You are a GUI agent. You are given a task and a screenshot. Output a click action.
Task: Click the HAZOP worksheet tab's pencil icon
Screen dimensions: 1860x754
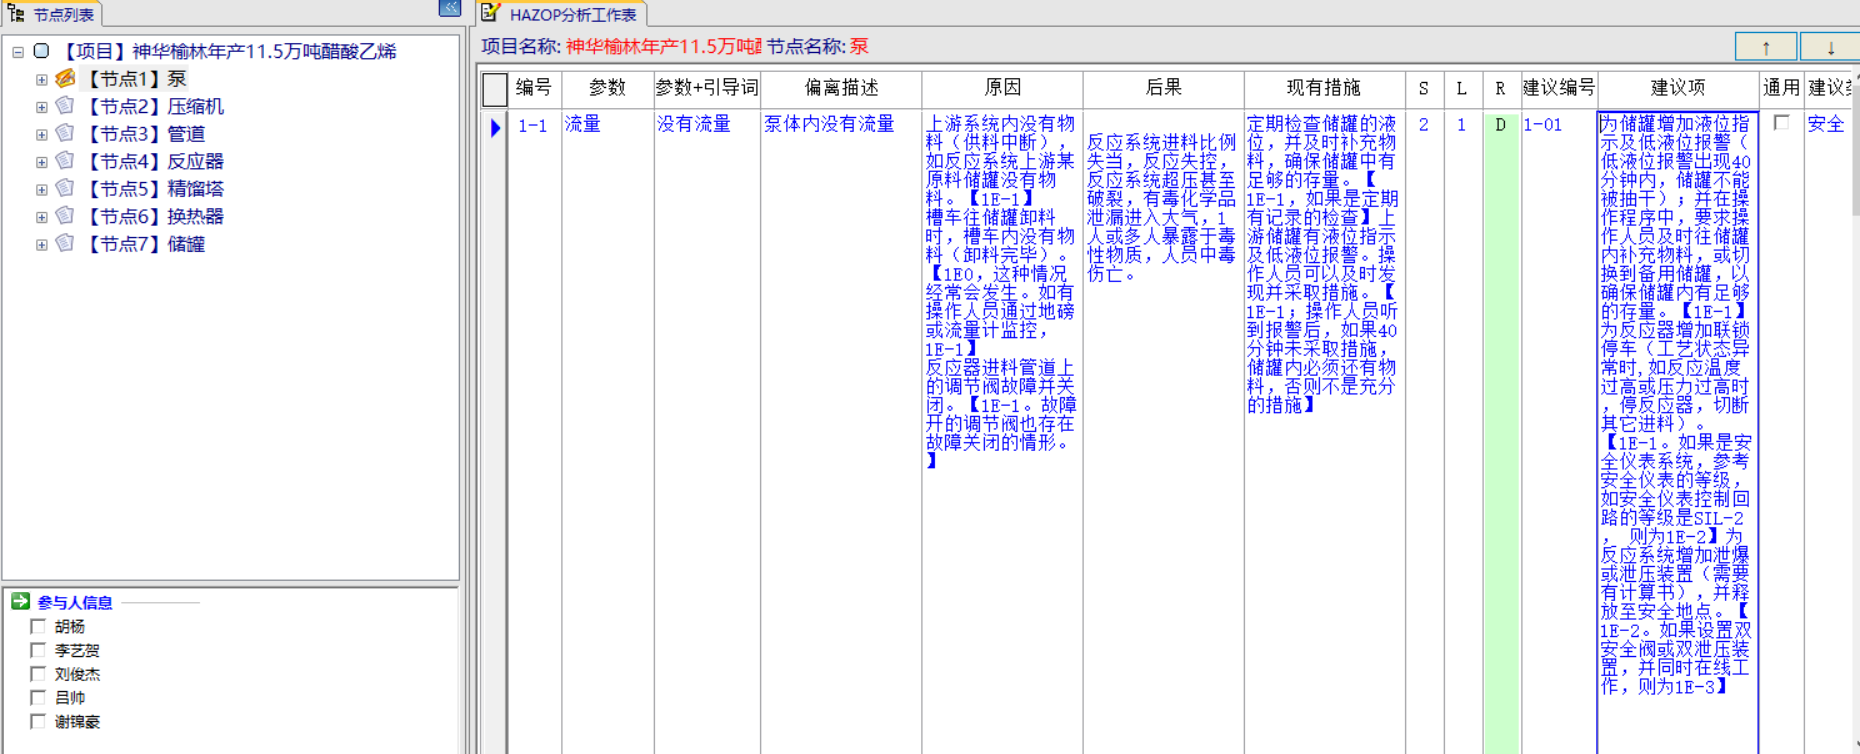[x=490, y=12]
